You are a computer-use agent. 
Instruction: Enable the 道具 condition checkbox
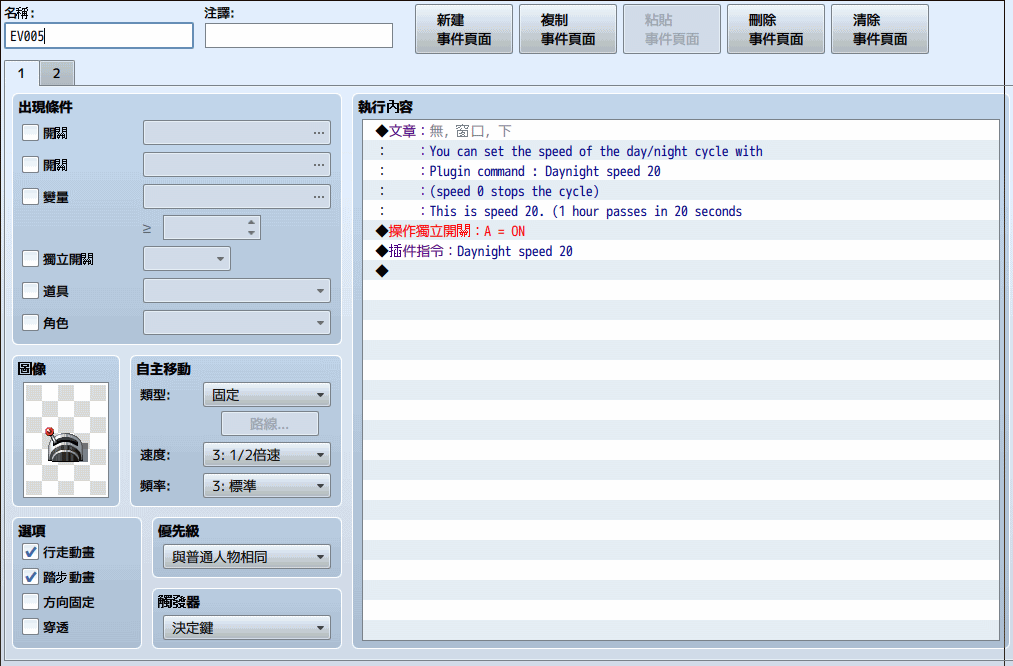click(x=30, y=291)
